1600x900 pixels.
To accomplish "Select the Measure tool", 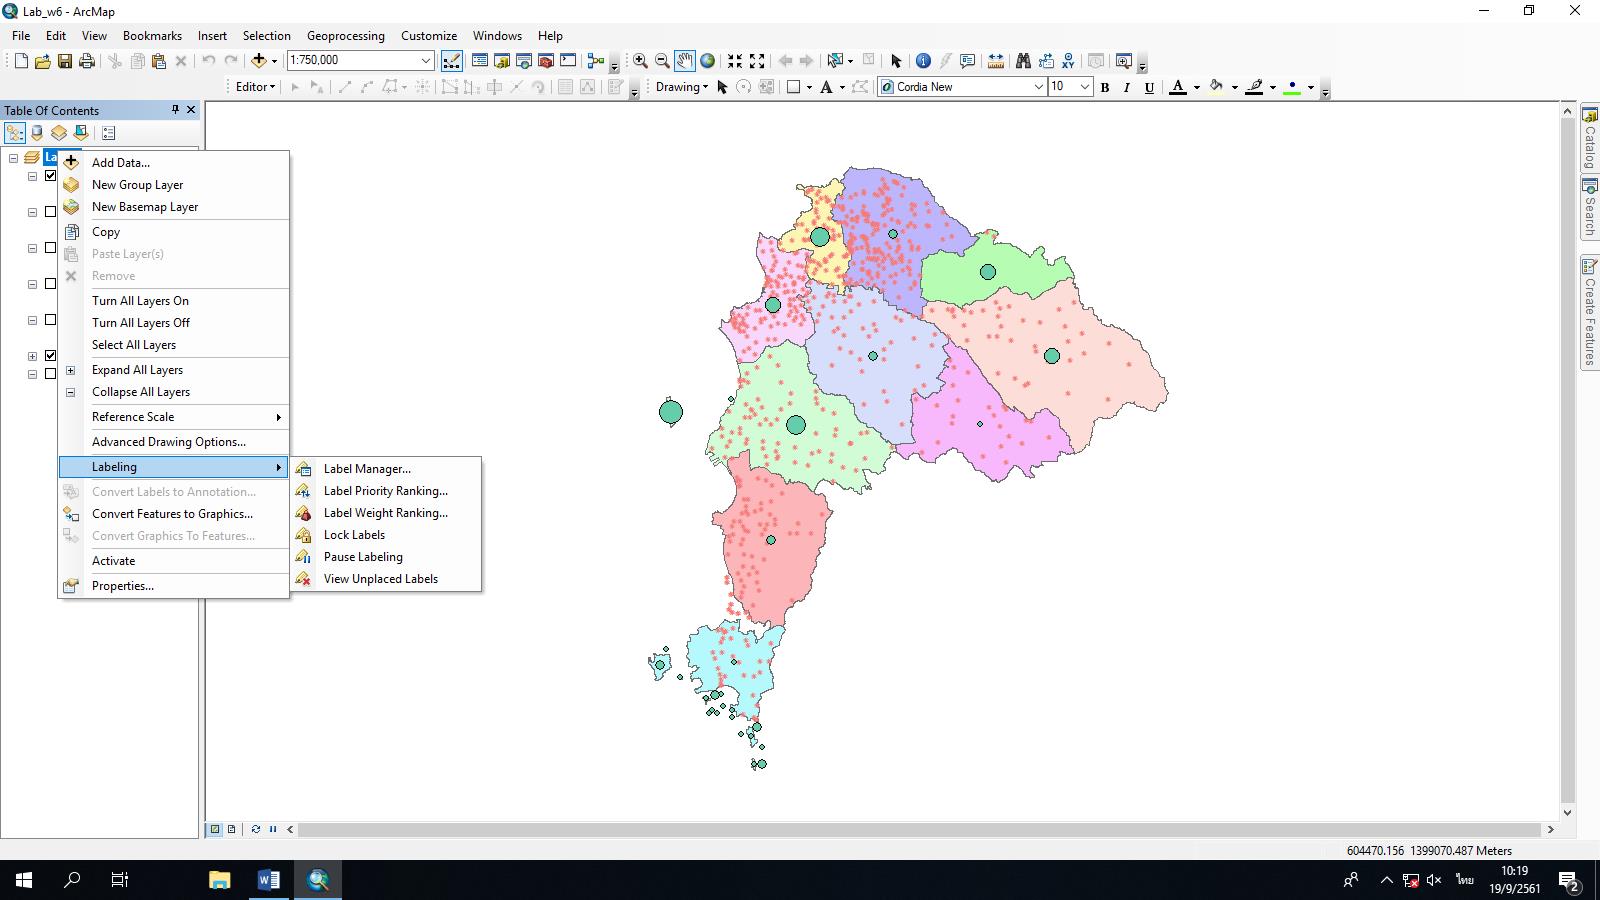I will [x=996, y=60].
